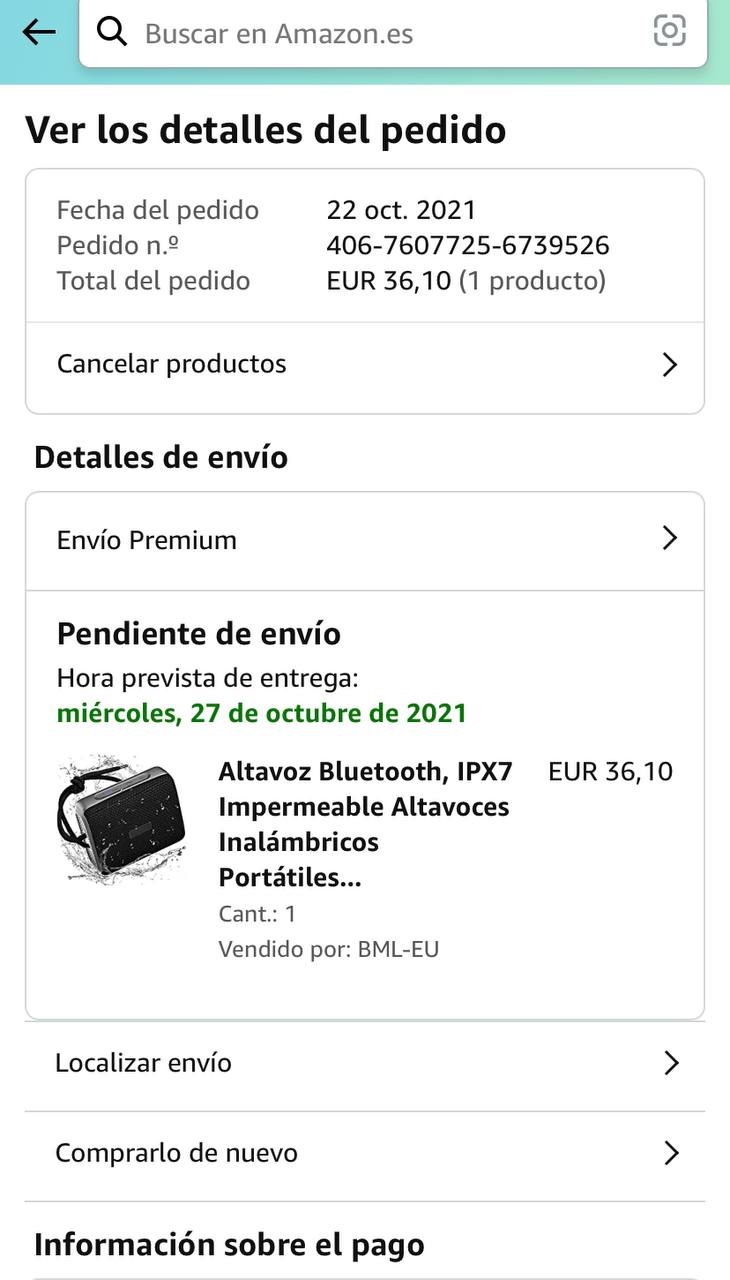The height and width of the screenshot is (1280, 730).
Task: Click the order number 406-7607725-6739526
Action: tap(468, 246)
